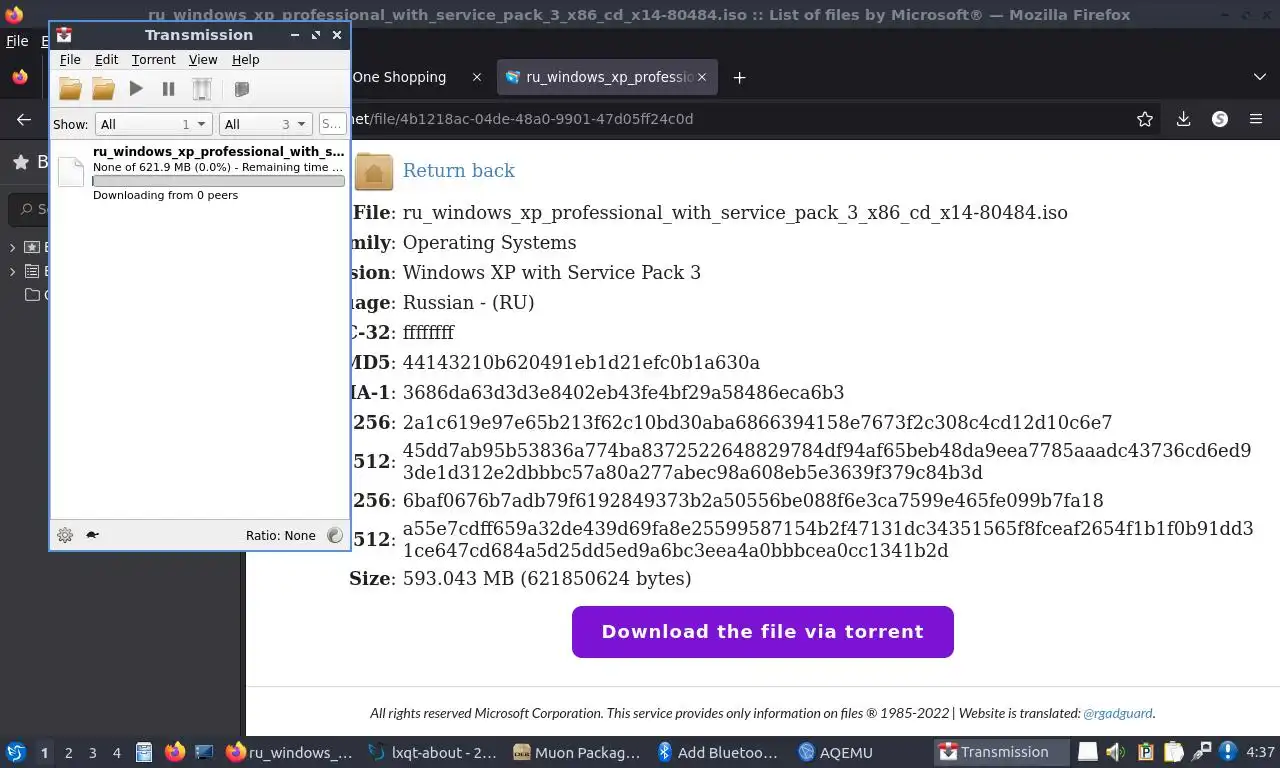The width and height of the screenshot is (1280, 768).
Task: Open the Show status filter dropdown (All 1)
Action: (153, 124)
